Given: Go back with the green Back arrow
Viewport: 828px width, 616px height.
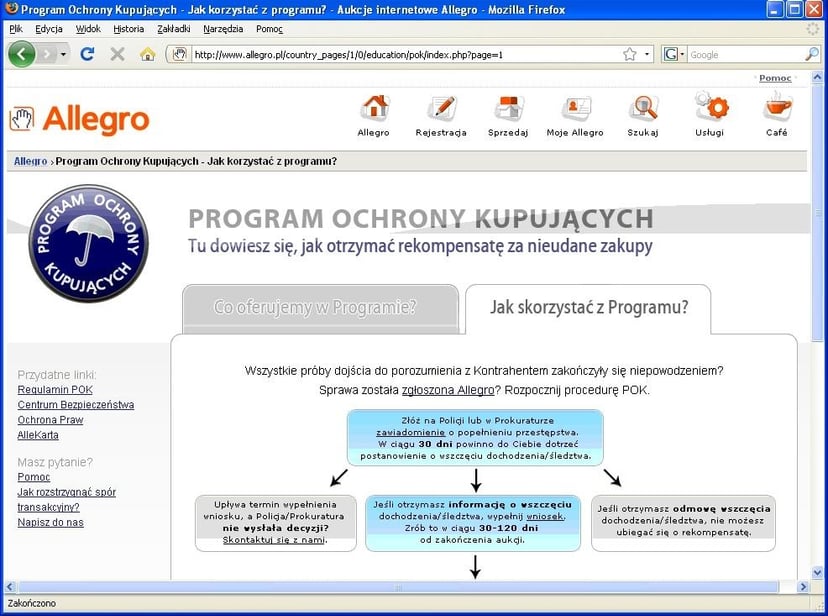Looking at the screenshot, I should (x=22, y=54).
